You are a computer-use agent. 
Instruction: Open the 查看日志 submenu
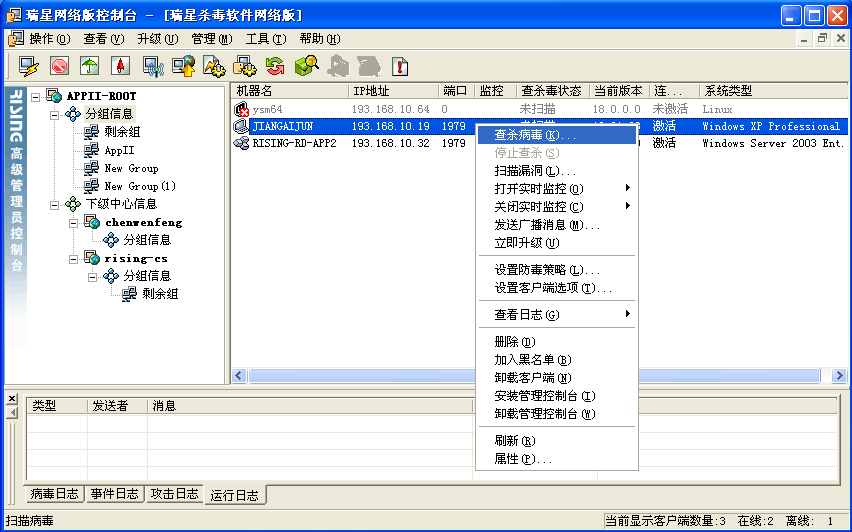tap(557, 314)
